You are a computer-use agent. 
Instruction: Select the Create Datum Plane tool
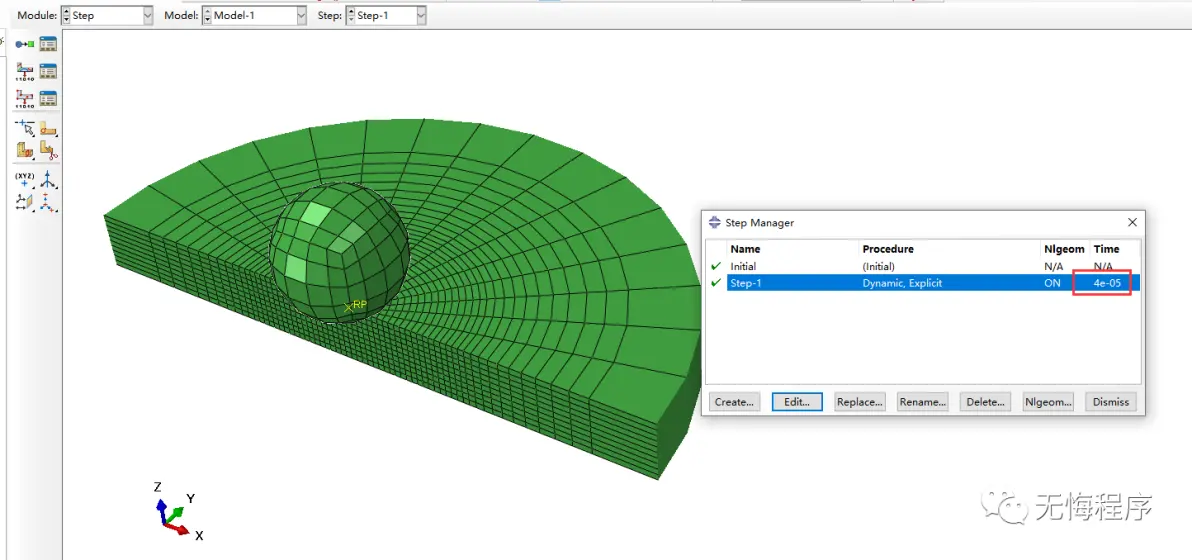tap(25, 203)
